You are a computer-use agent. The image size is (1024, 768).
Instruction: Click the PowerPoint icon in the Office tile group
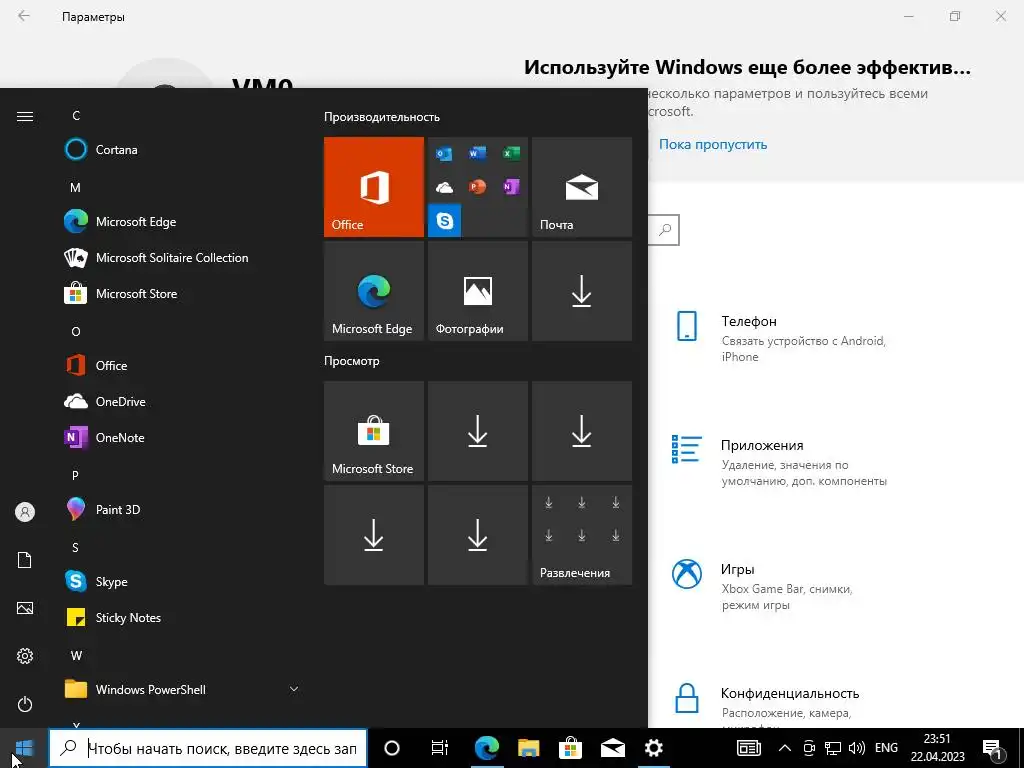pyautogui.click(x=477, y=187)
